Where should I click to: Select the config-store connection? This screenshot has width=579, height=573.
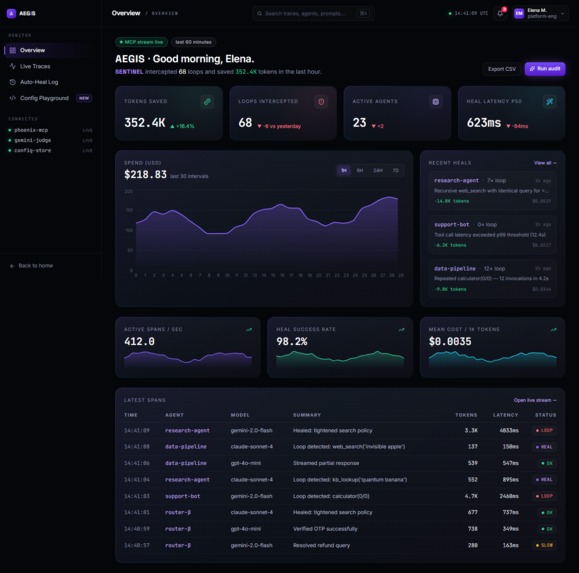(x=50, y=150)
